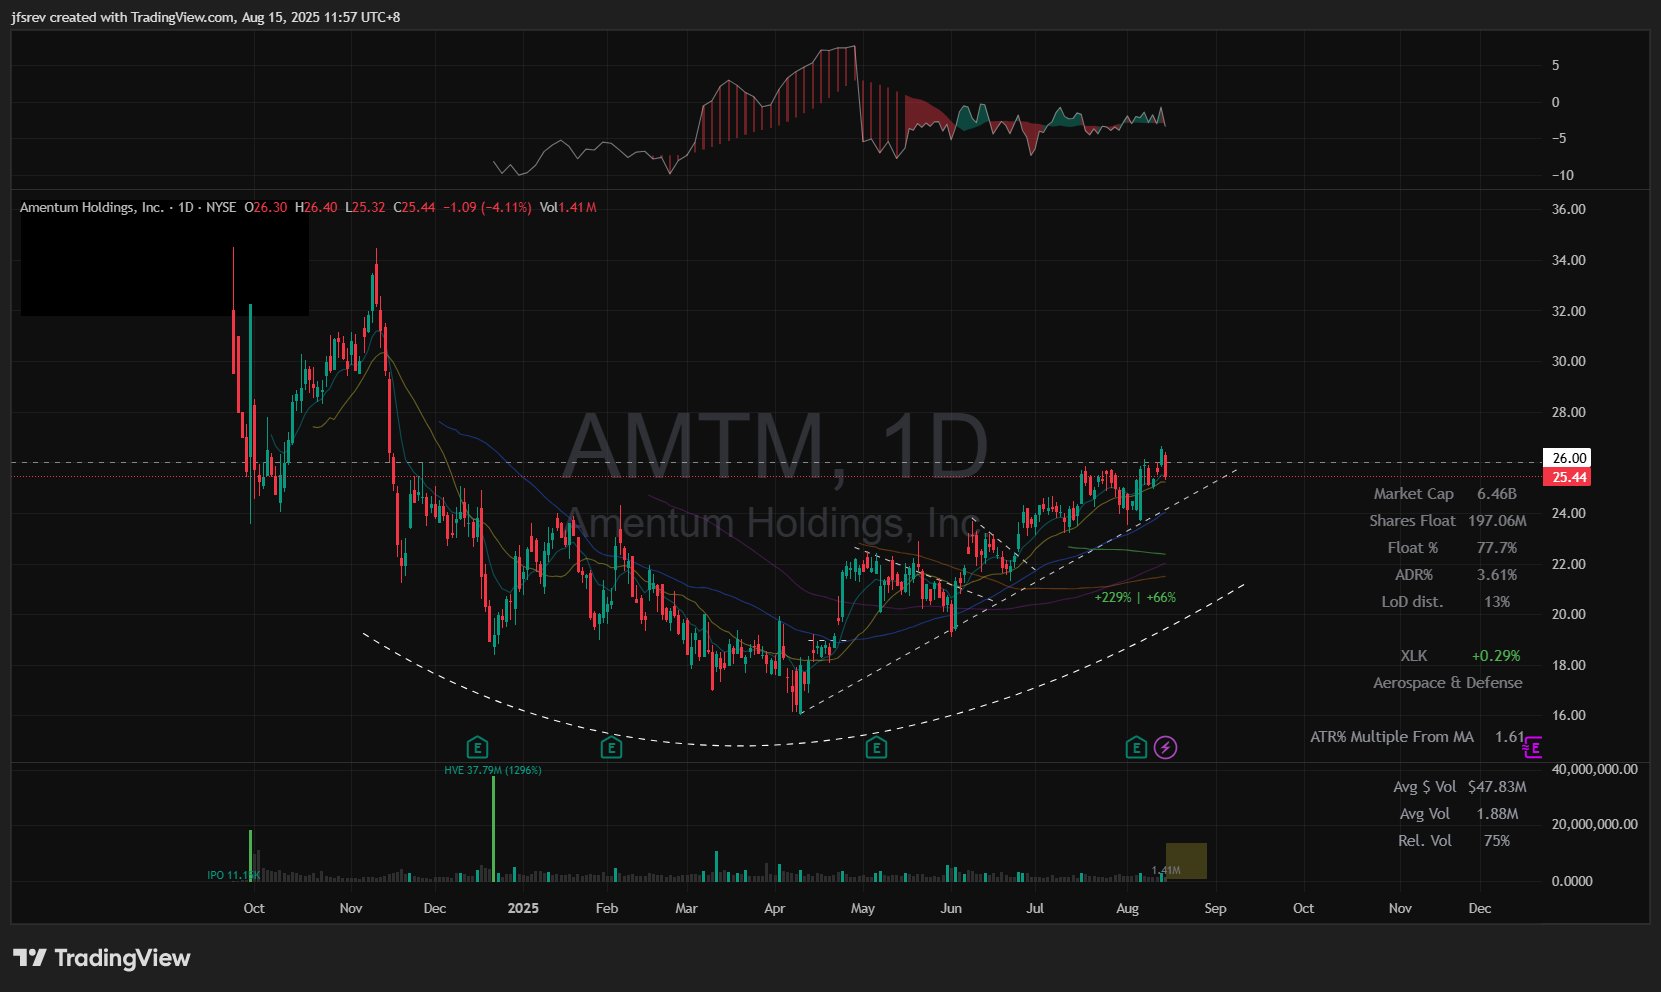Click the low value L25.32

click(365, 207)
